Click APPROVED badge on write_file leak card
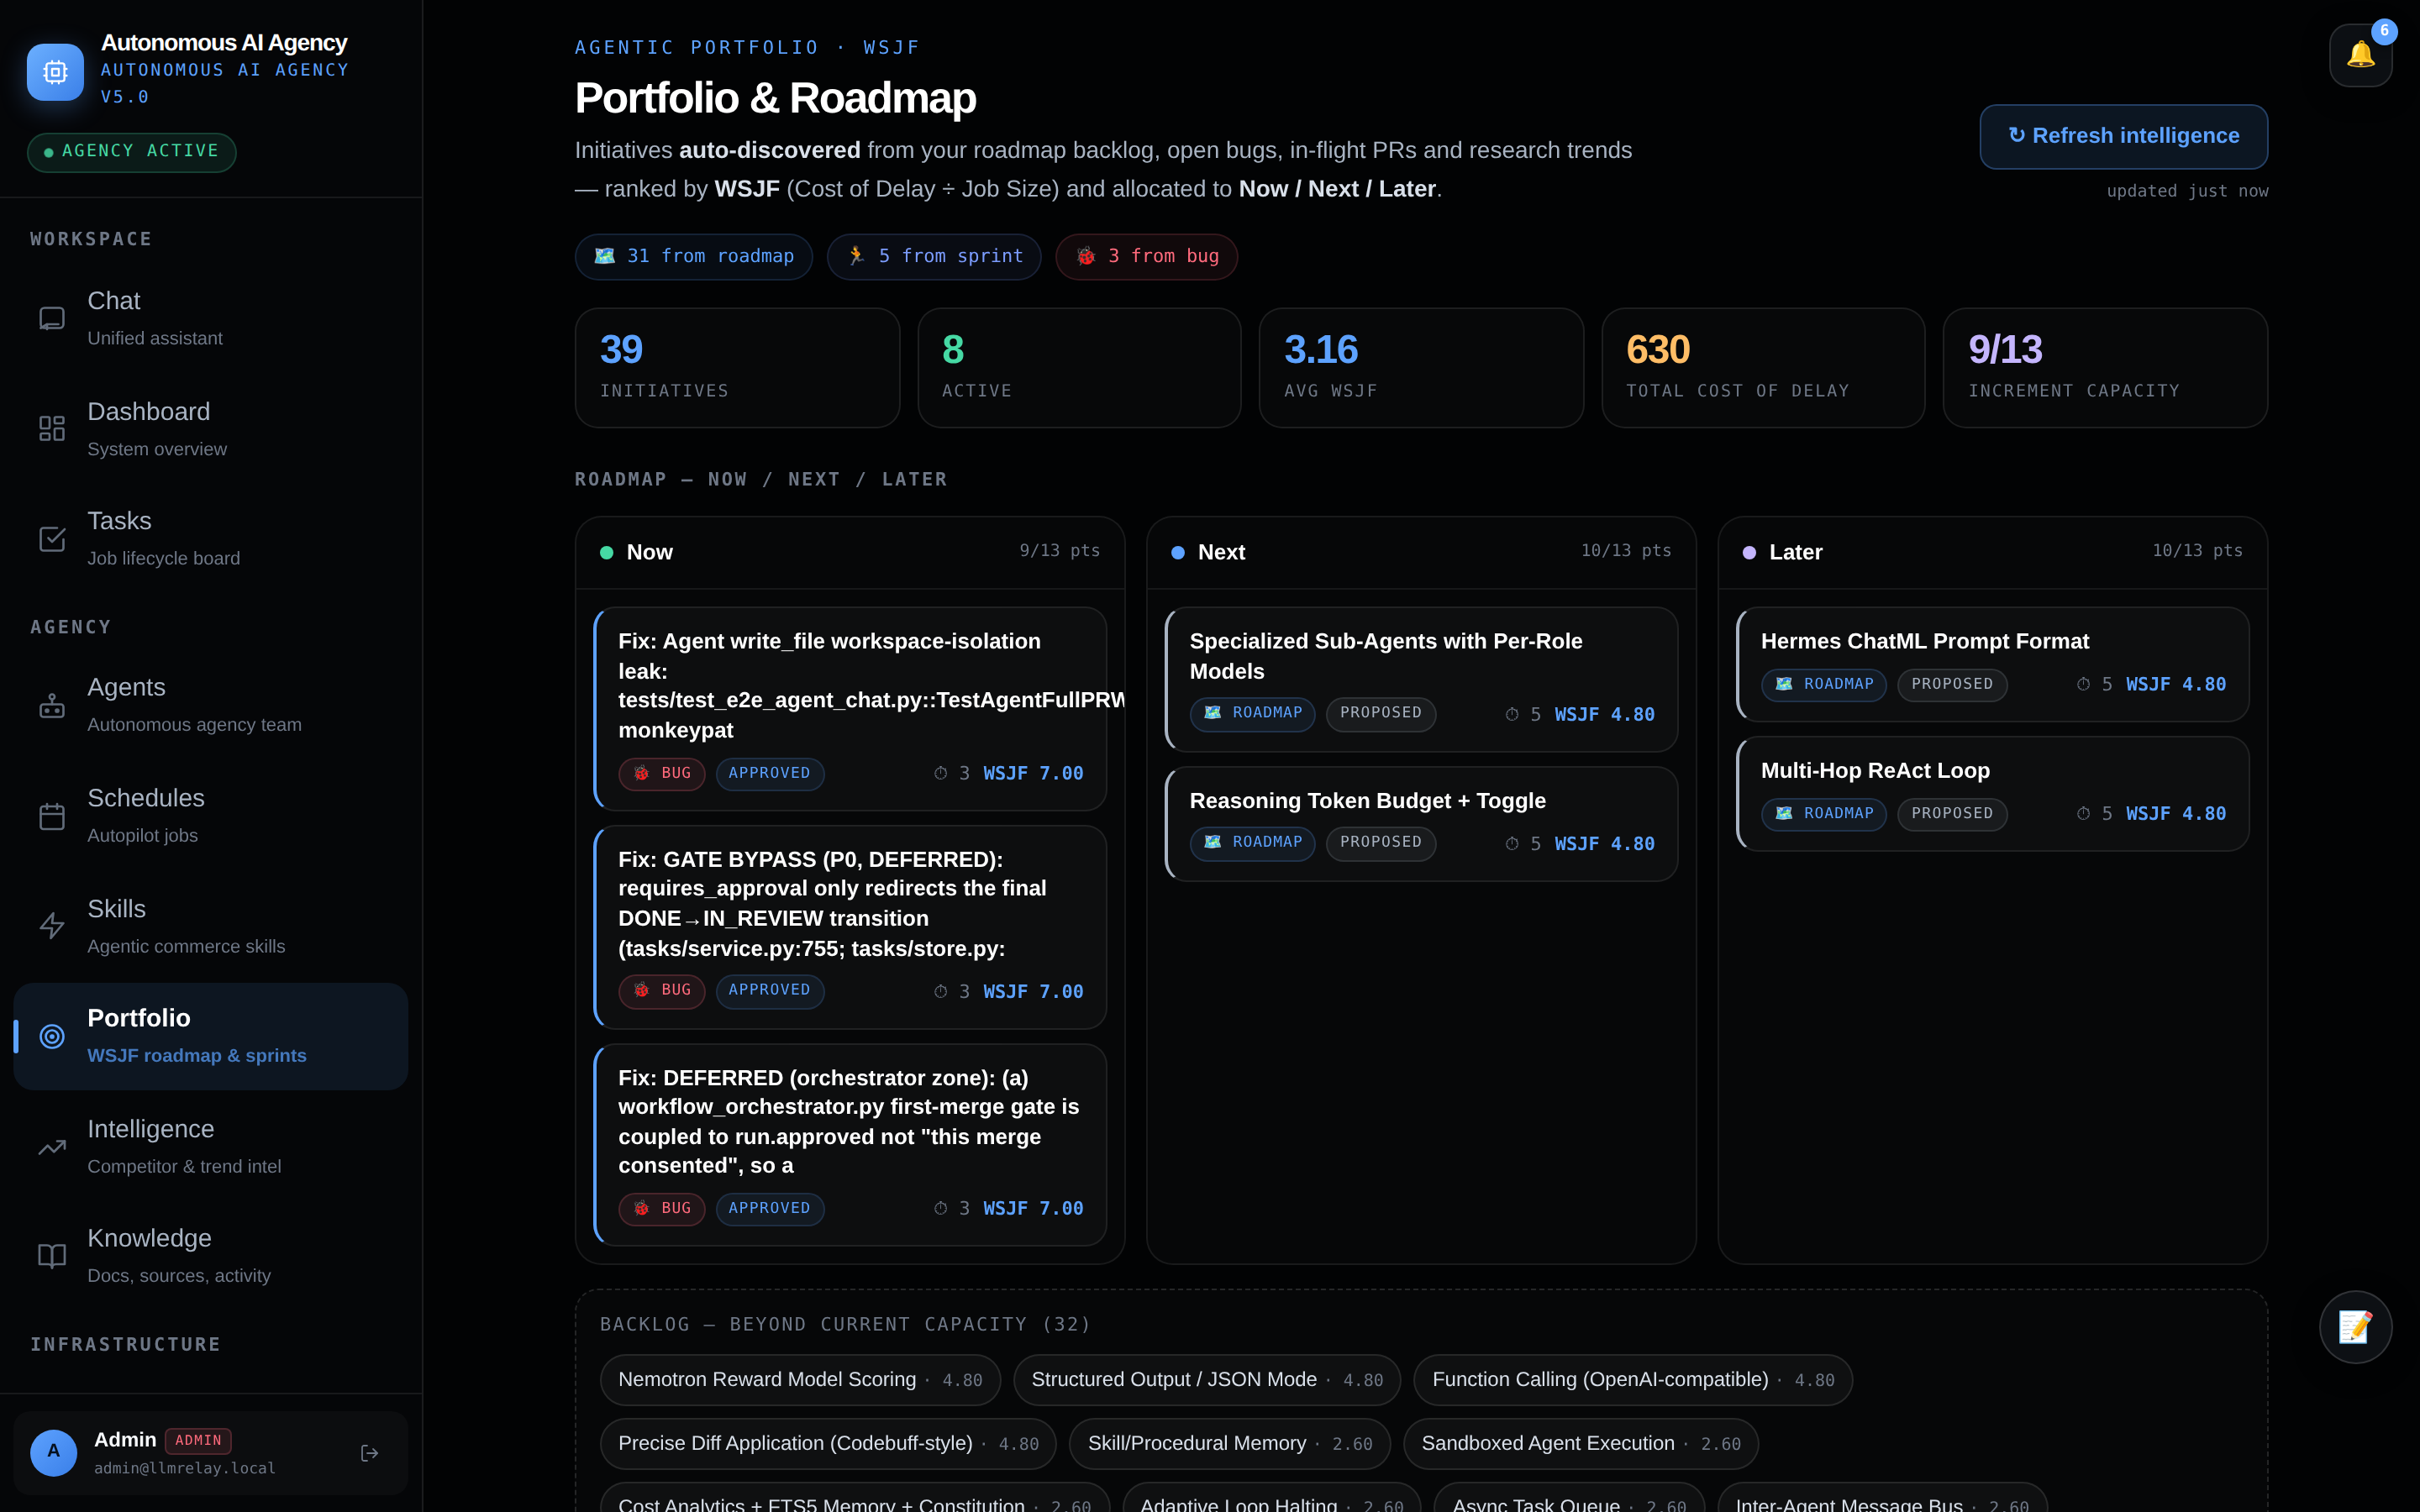2420x1512 pixels. tap(770, 774)
